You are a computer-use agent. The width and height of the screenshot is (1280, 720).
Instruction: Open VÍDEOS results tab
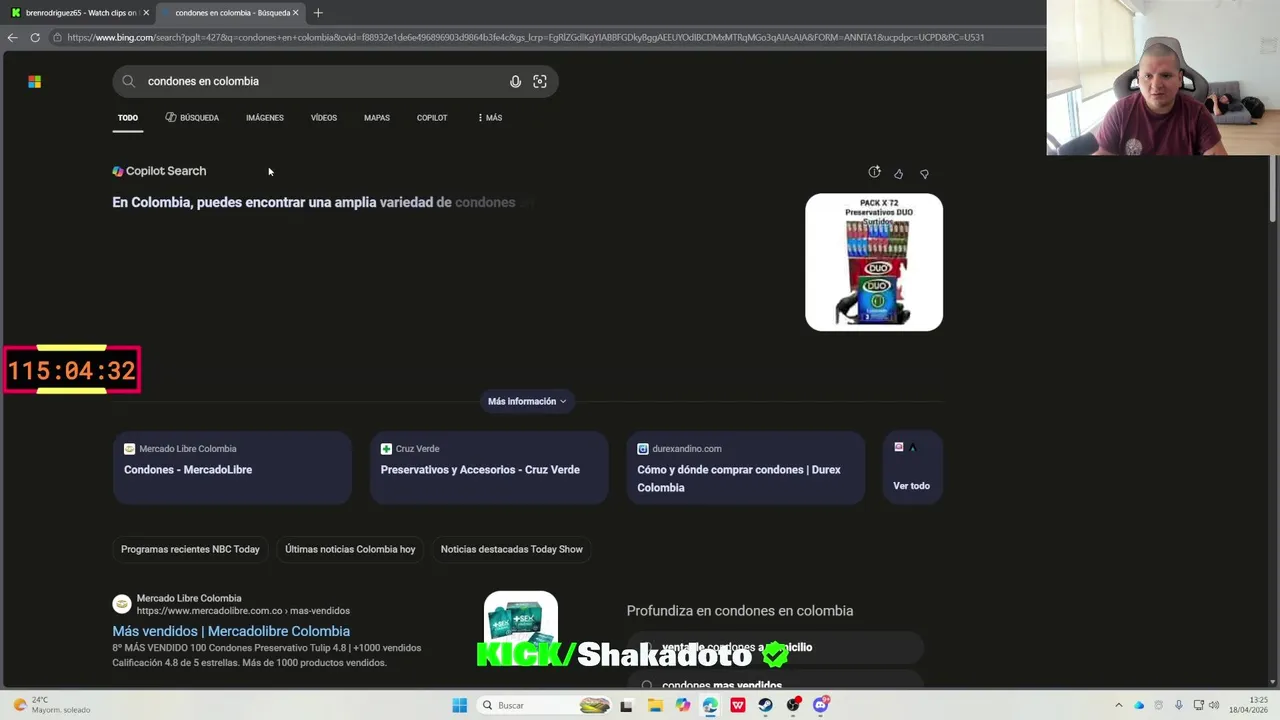[x=324, y=118]
